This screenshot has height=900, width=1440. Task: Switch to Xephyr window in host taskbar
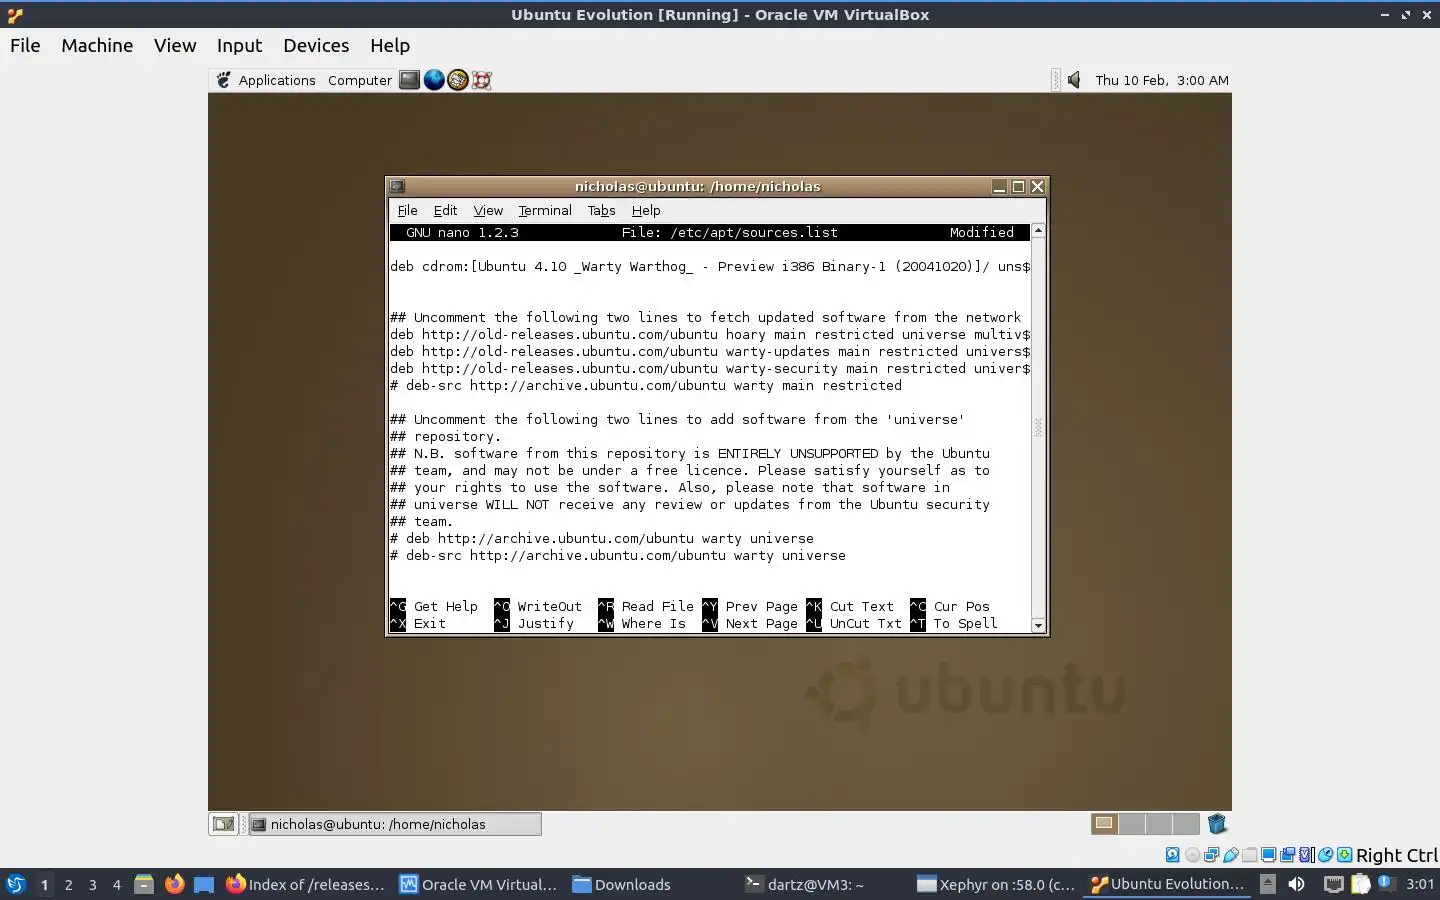(x=996, y=884)
